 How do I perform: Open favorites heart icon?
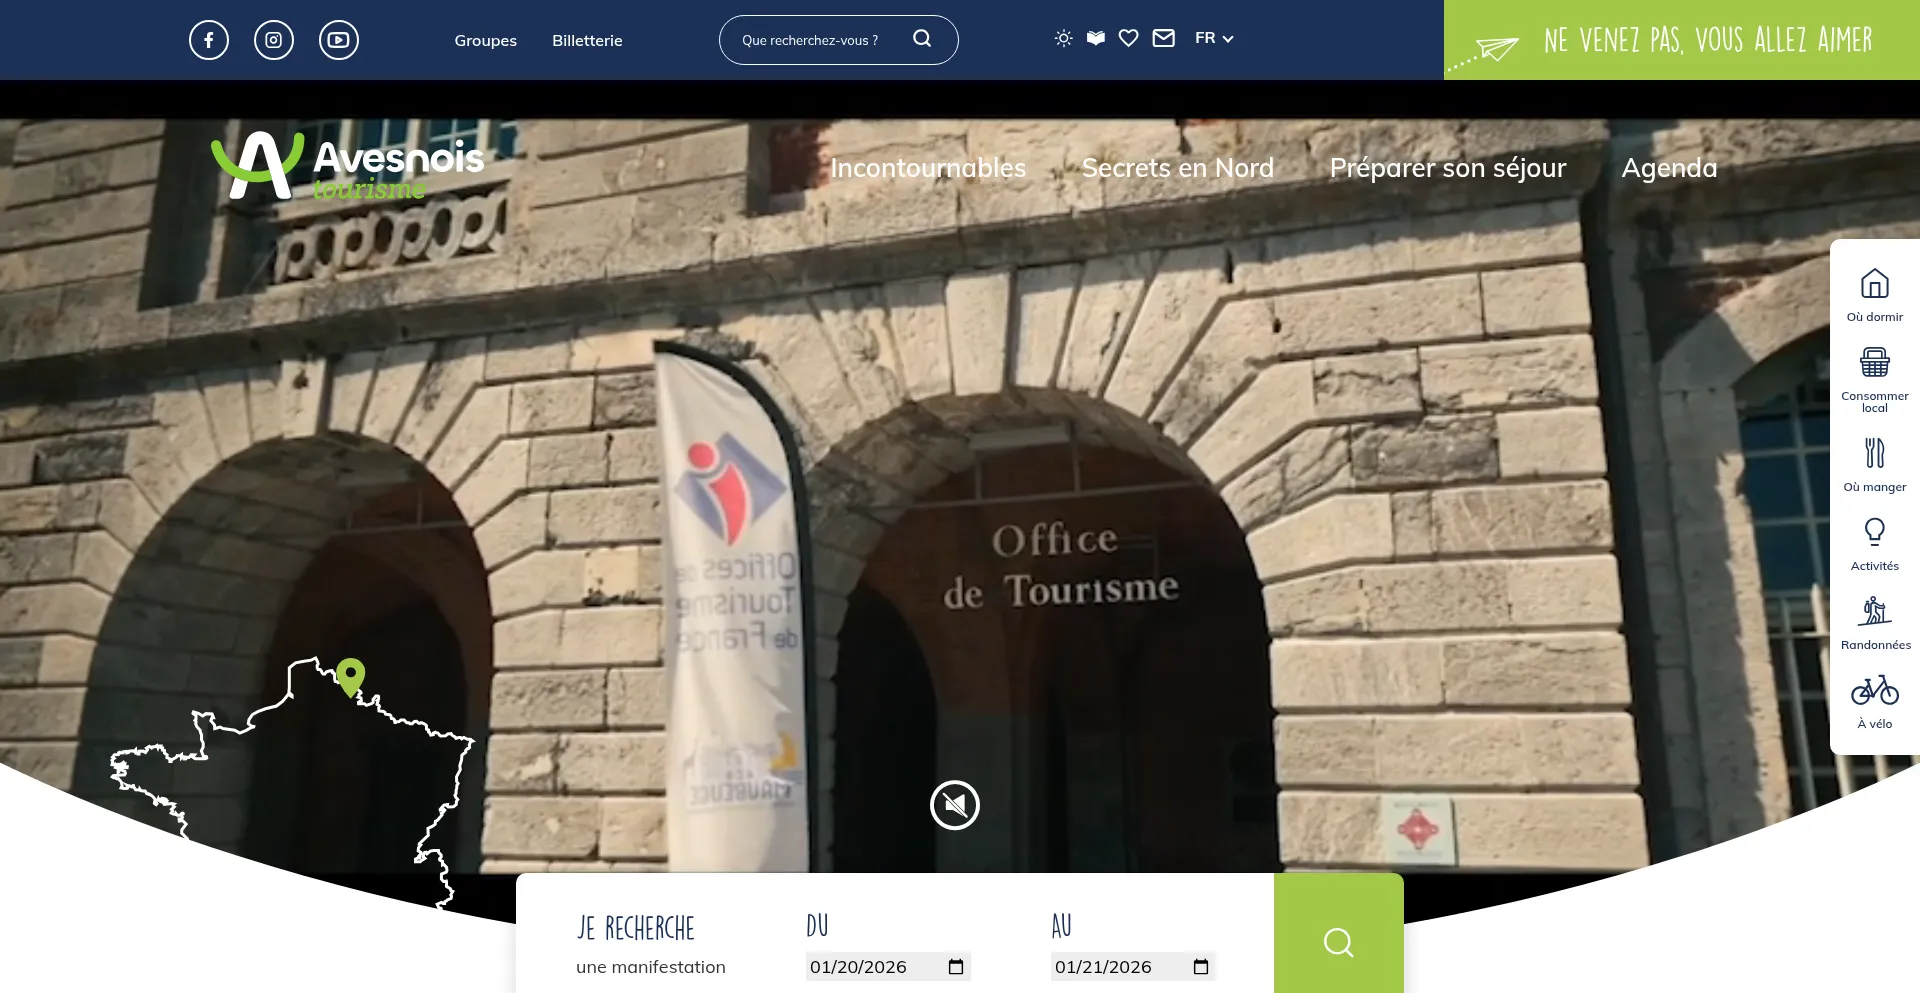[x=1129, y=38]
